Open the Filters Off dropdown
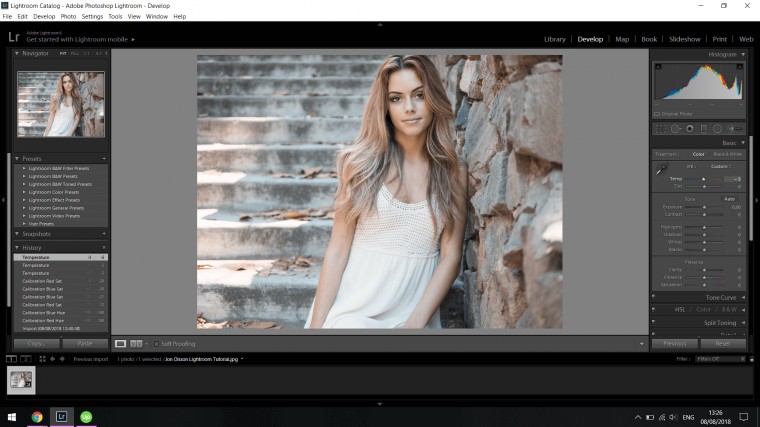 click(x=720, y=359)
